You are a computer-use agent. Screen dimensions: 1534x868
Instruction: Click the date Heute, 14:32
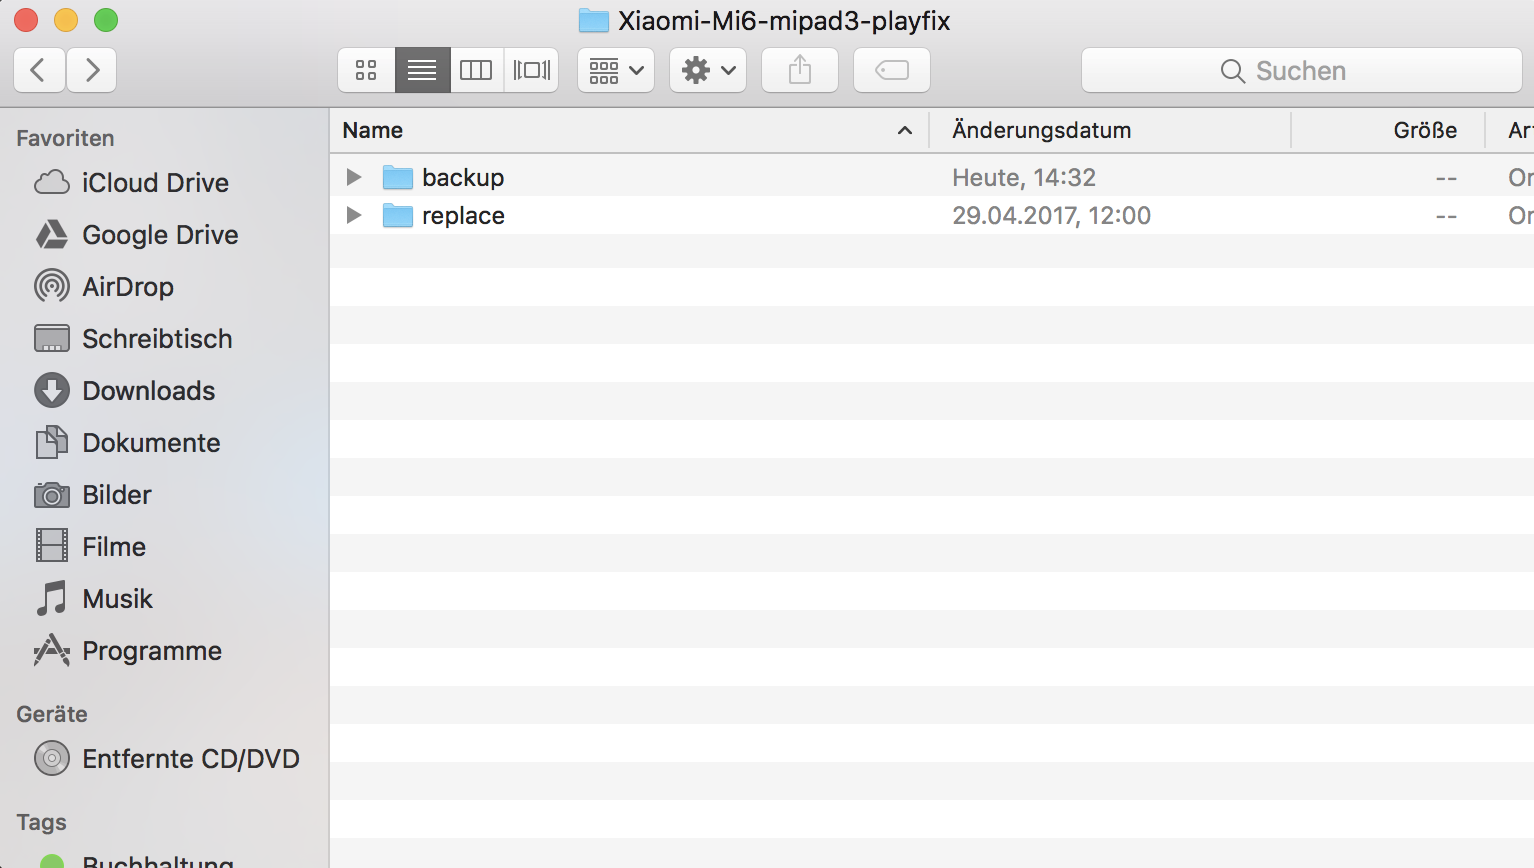1024,178
